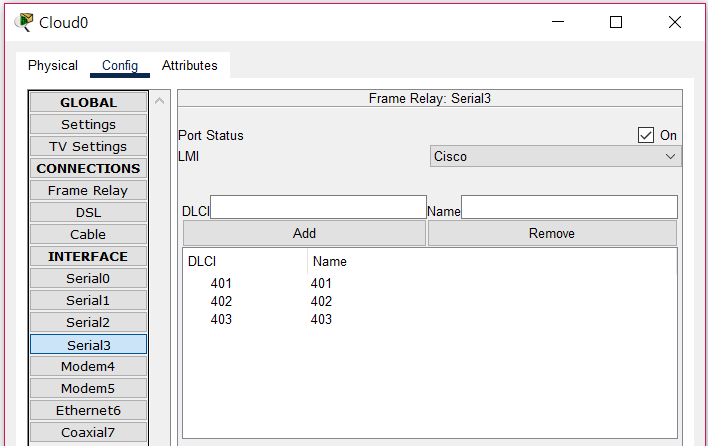Click the CONNECTIONS section header
Viewport: 708px width, 446px height.
pos(88,168)
